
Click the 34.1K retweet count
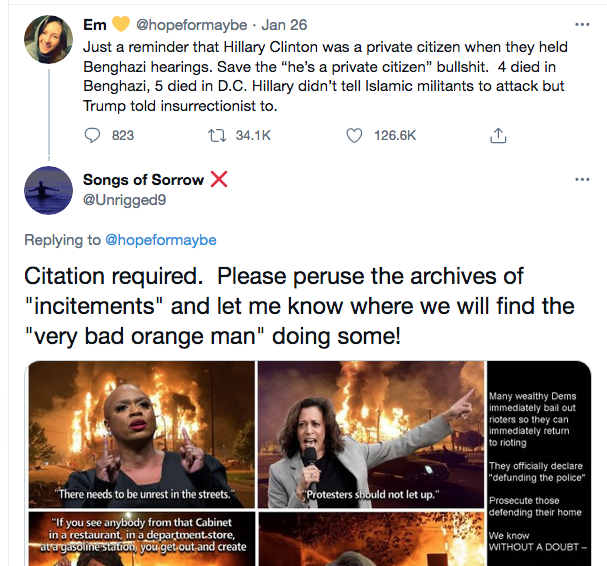click(253, 135)
